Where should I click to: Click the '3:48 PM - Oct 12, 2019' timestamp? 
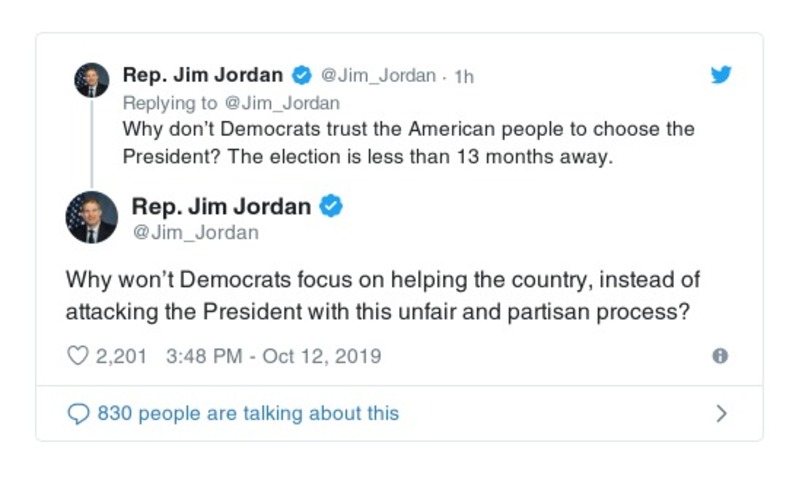pos(267,356)
